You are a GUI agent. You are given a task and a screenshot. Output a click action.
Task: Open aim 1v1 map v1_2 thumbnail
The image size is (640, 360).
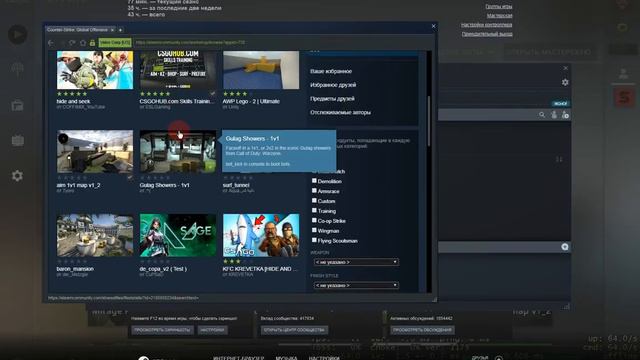pos(95,151)
